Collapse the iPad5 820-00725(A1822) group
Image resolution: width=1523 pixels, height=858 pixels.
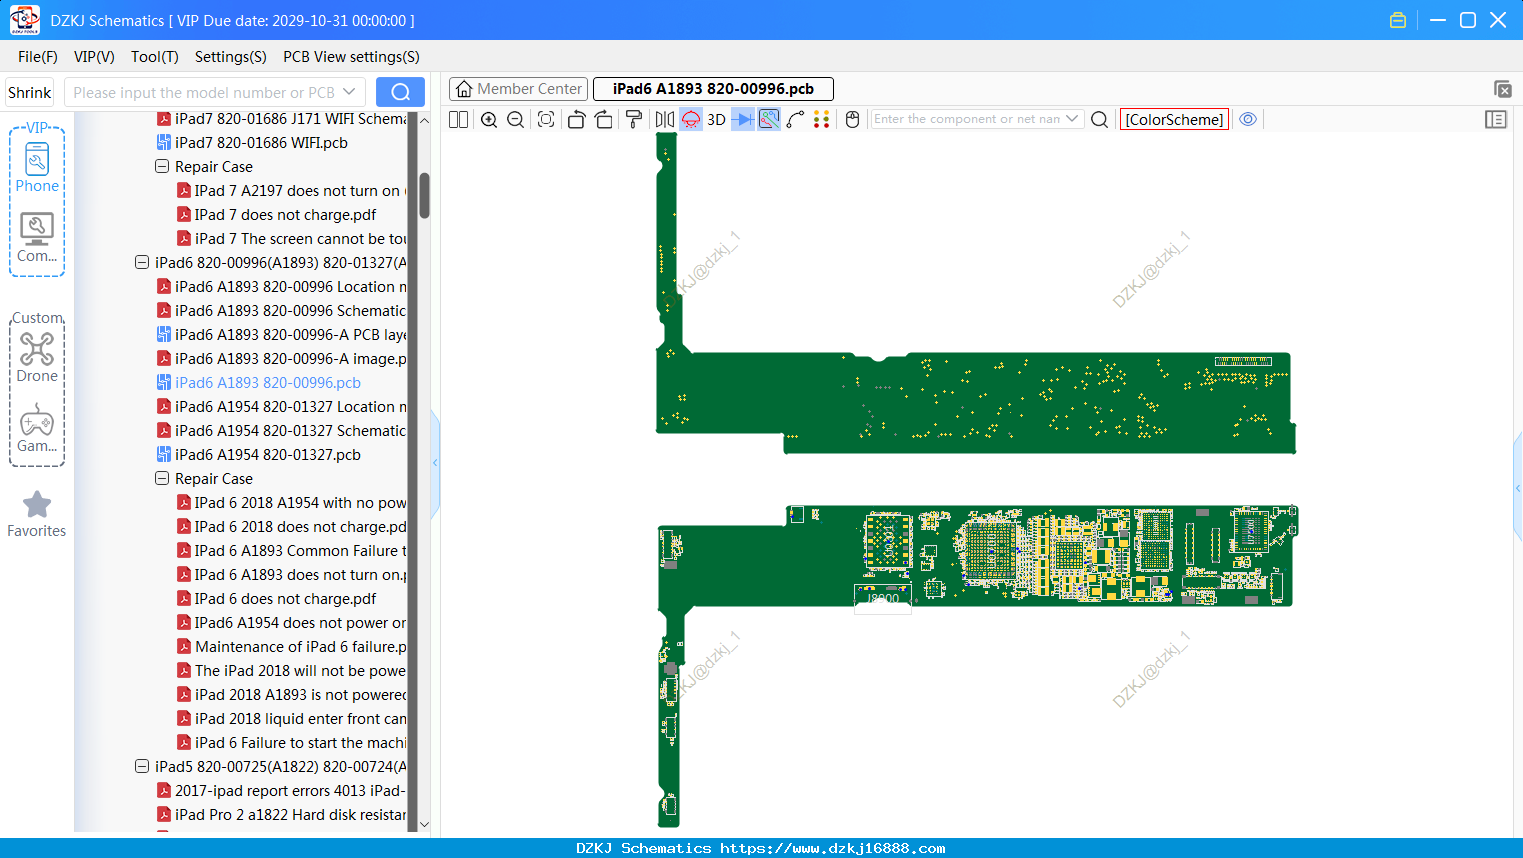142,767
